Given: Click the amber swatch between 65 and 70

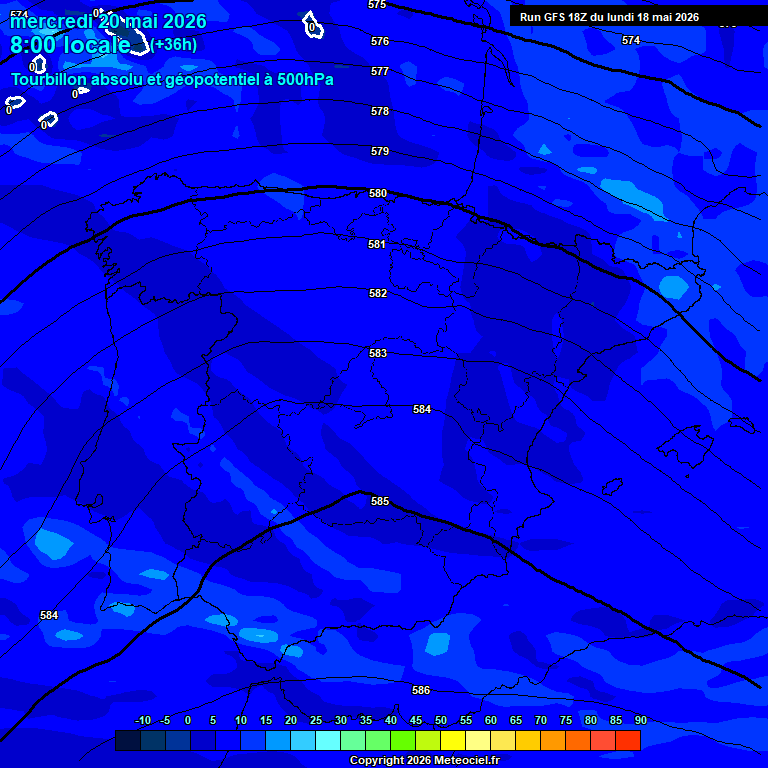Looking at the screenshot, I should tap(528, 740).
